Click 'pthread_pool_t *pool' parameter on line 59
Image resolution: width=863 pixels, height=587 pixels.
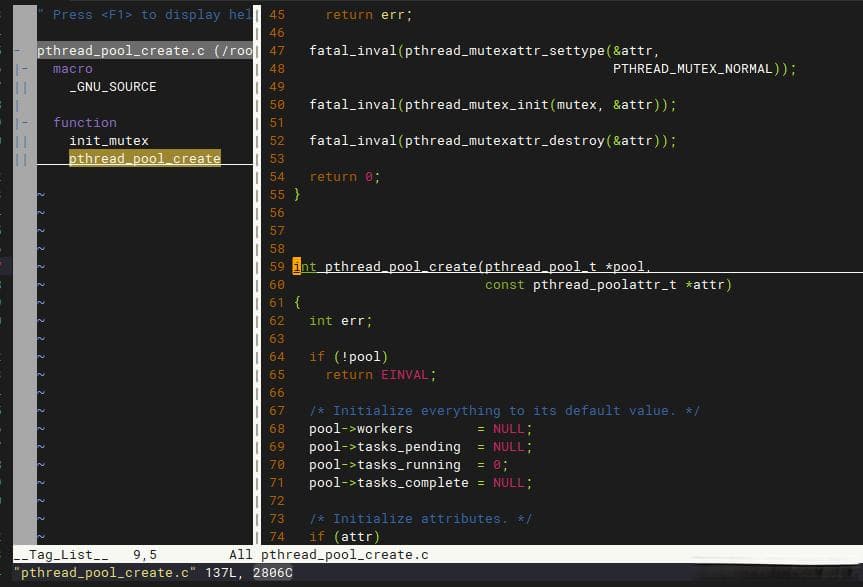click(x=564, y=267)
